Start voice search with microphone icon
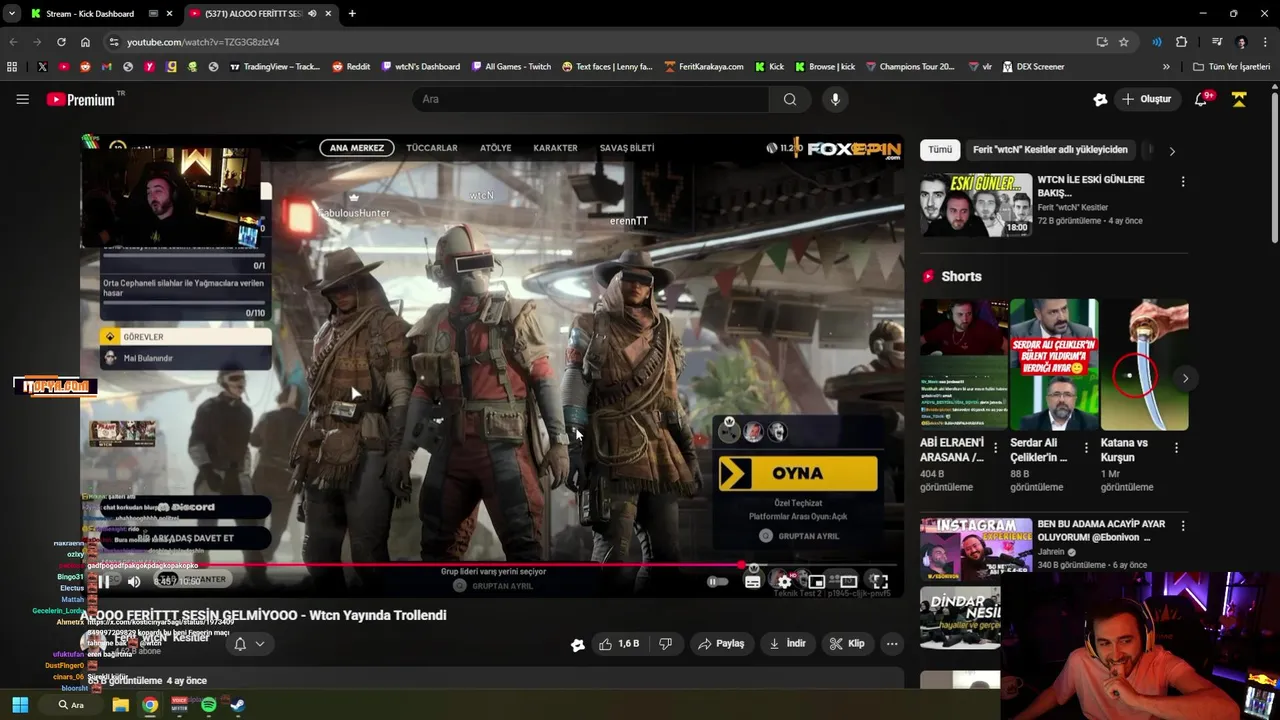 click(x=835, y=99)
